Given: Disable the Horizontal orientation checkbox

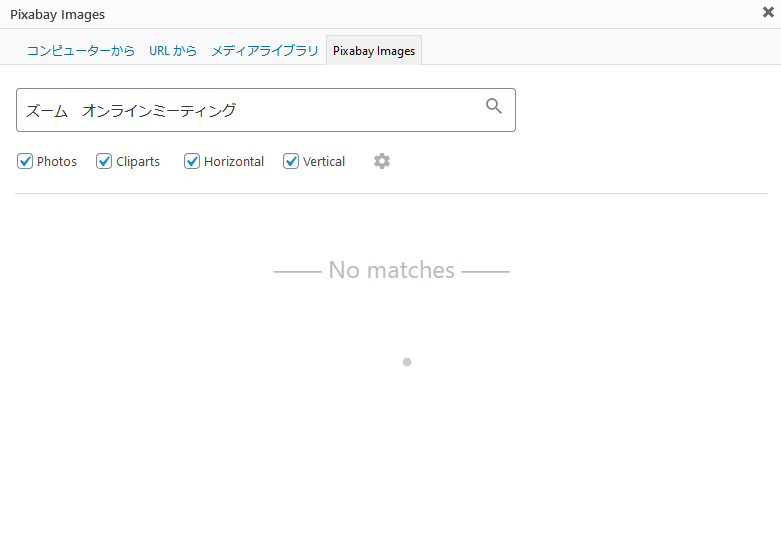Looking at the screenshot, I should (192, 161).
